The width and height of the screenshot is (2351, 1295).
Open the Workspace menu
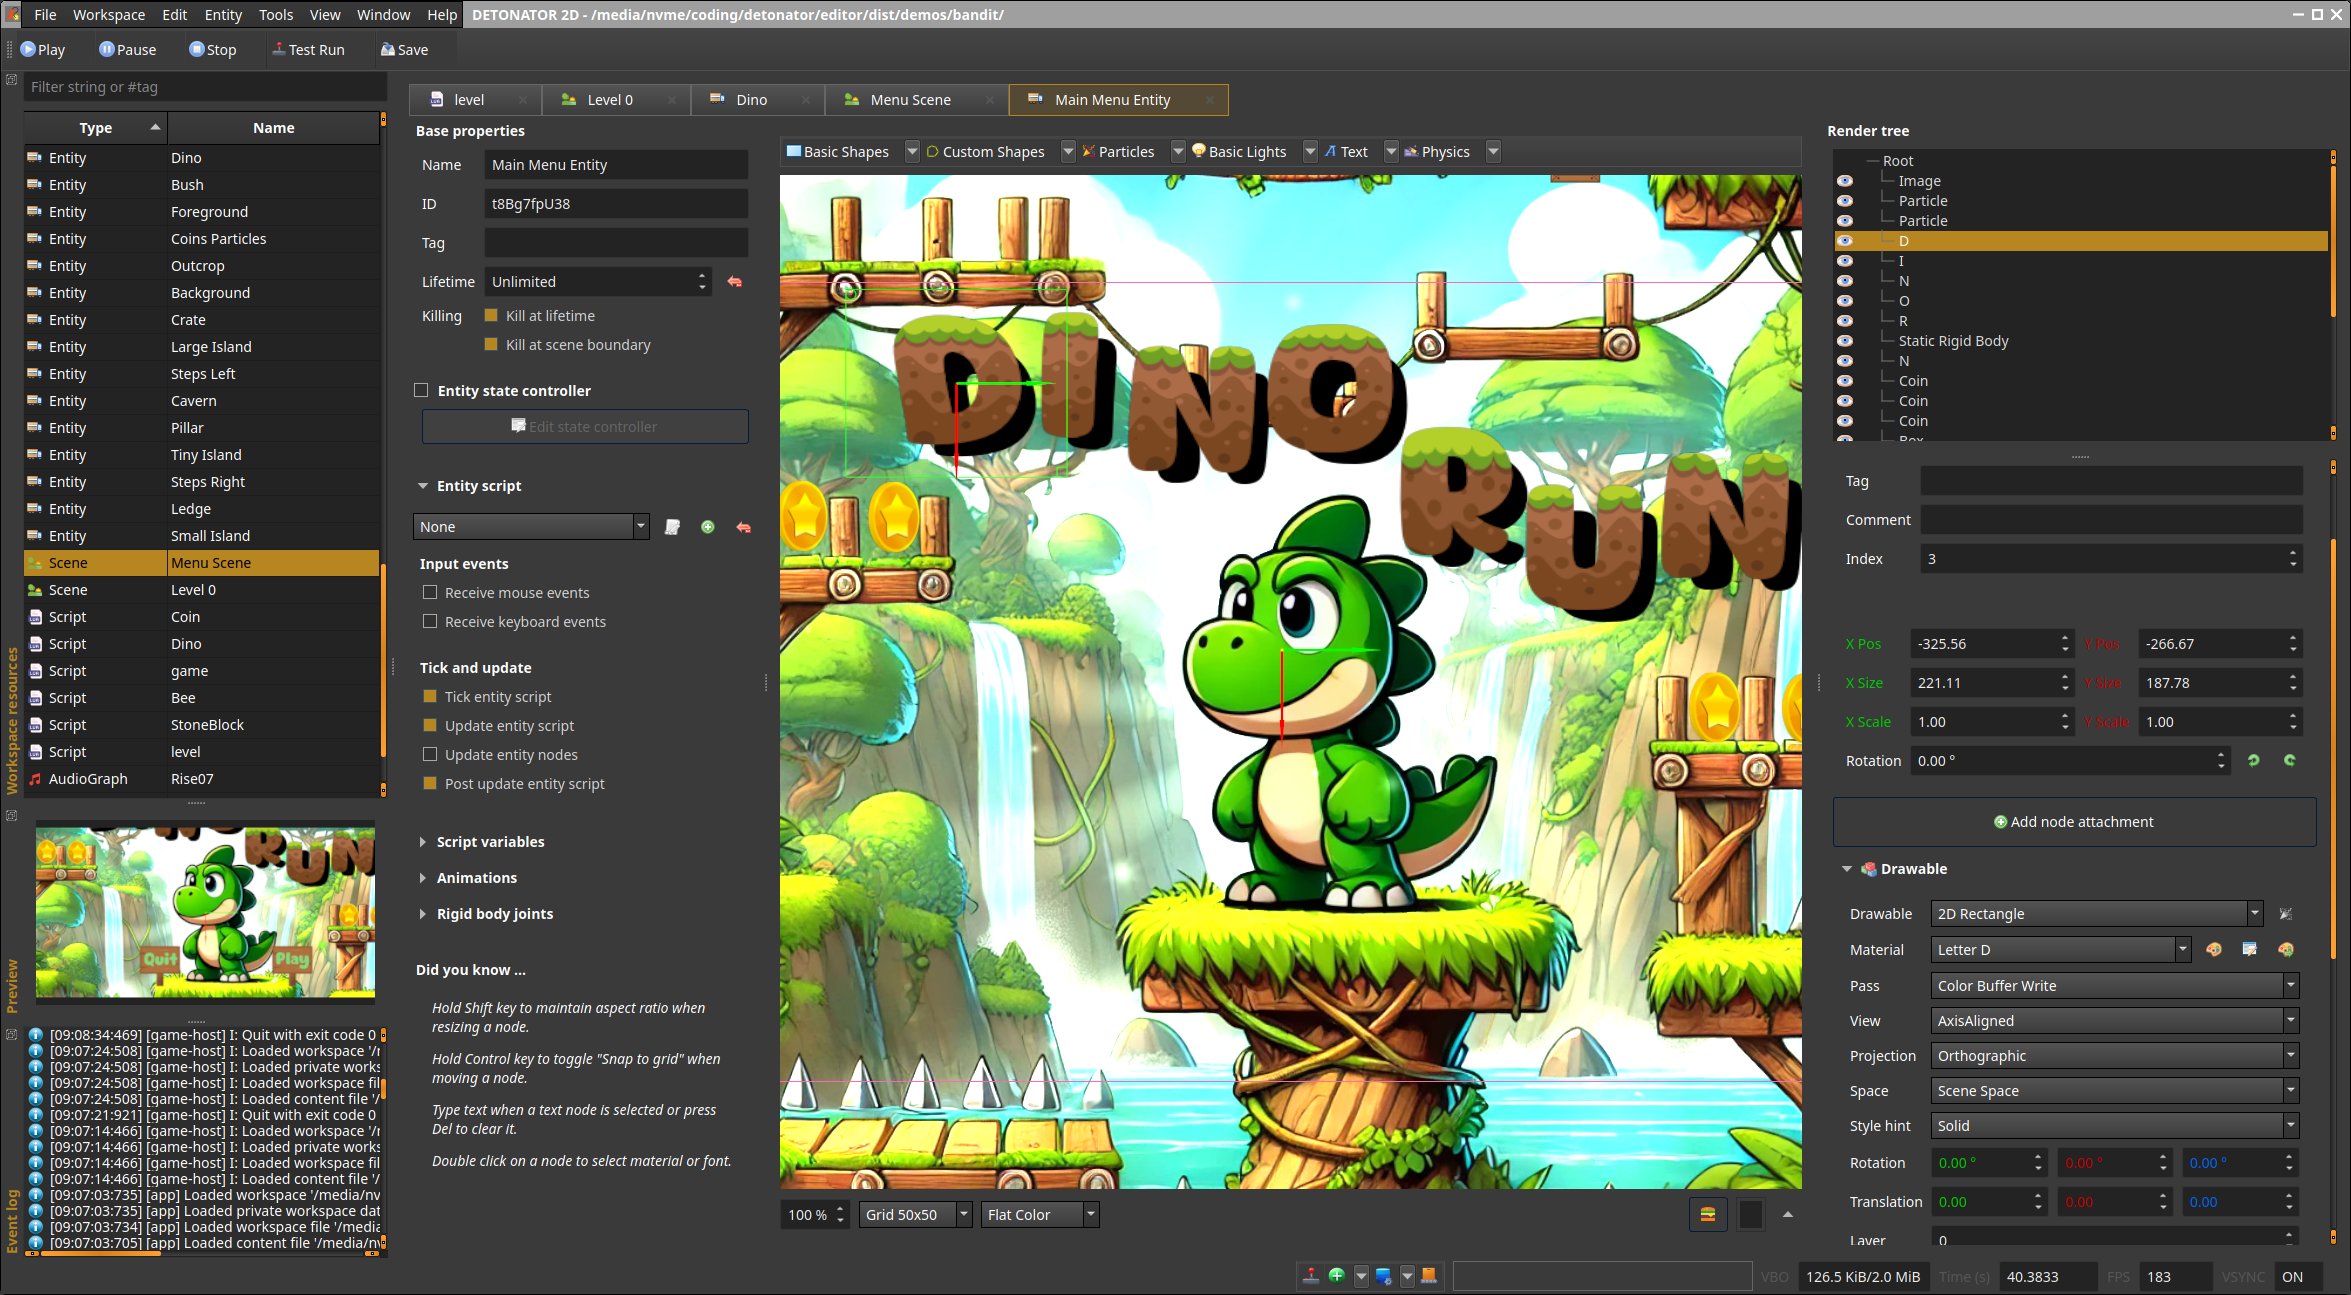click(108, 14)
